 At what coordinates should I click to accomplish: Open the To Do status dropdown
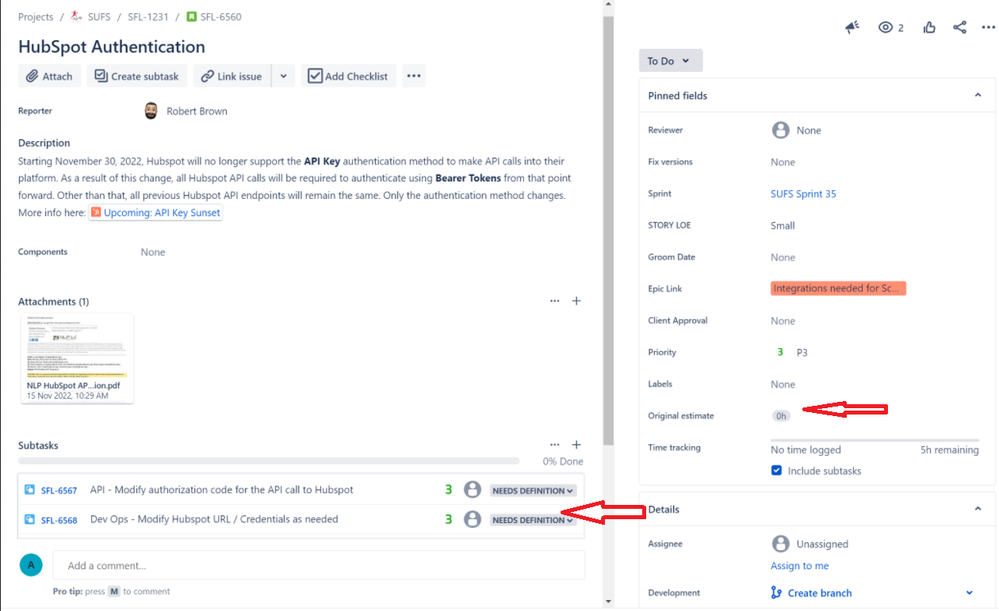click(670, 61)
